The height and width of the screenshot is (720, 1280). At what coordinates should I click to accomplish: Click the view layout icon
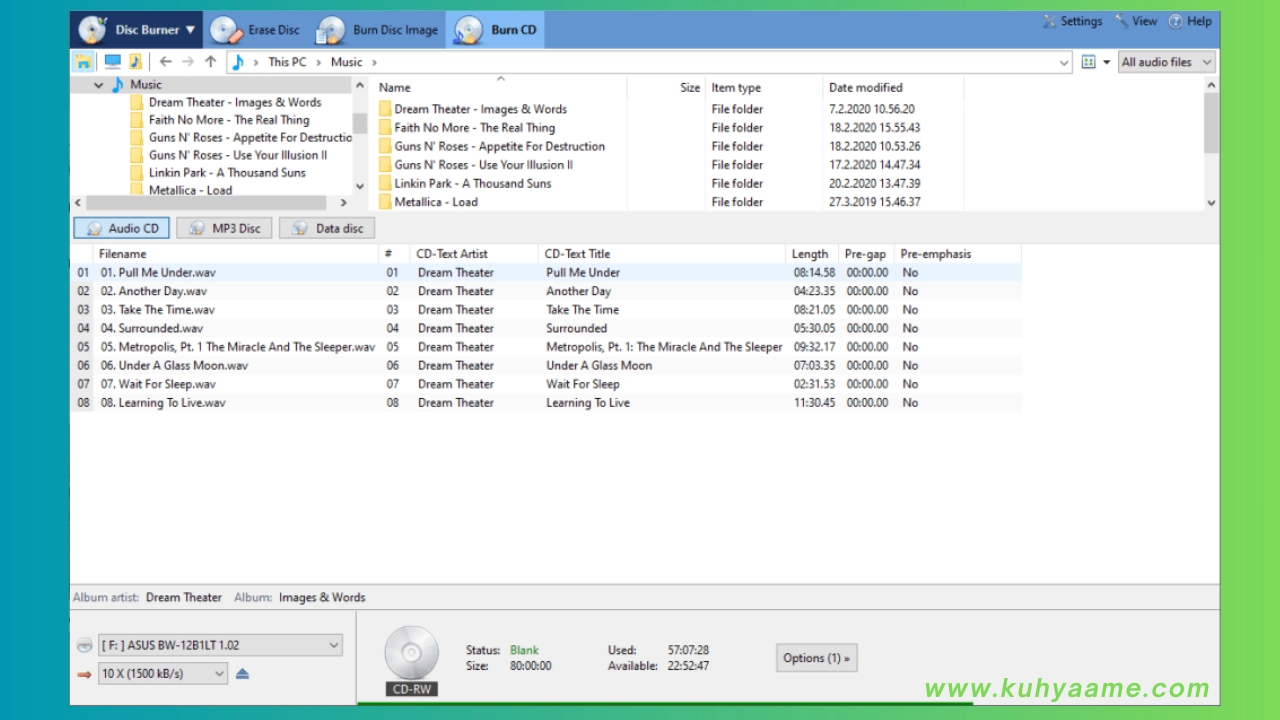(x=1089, y=62)
